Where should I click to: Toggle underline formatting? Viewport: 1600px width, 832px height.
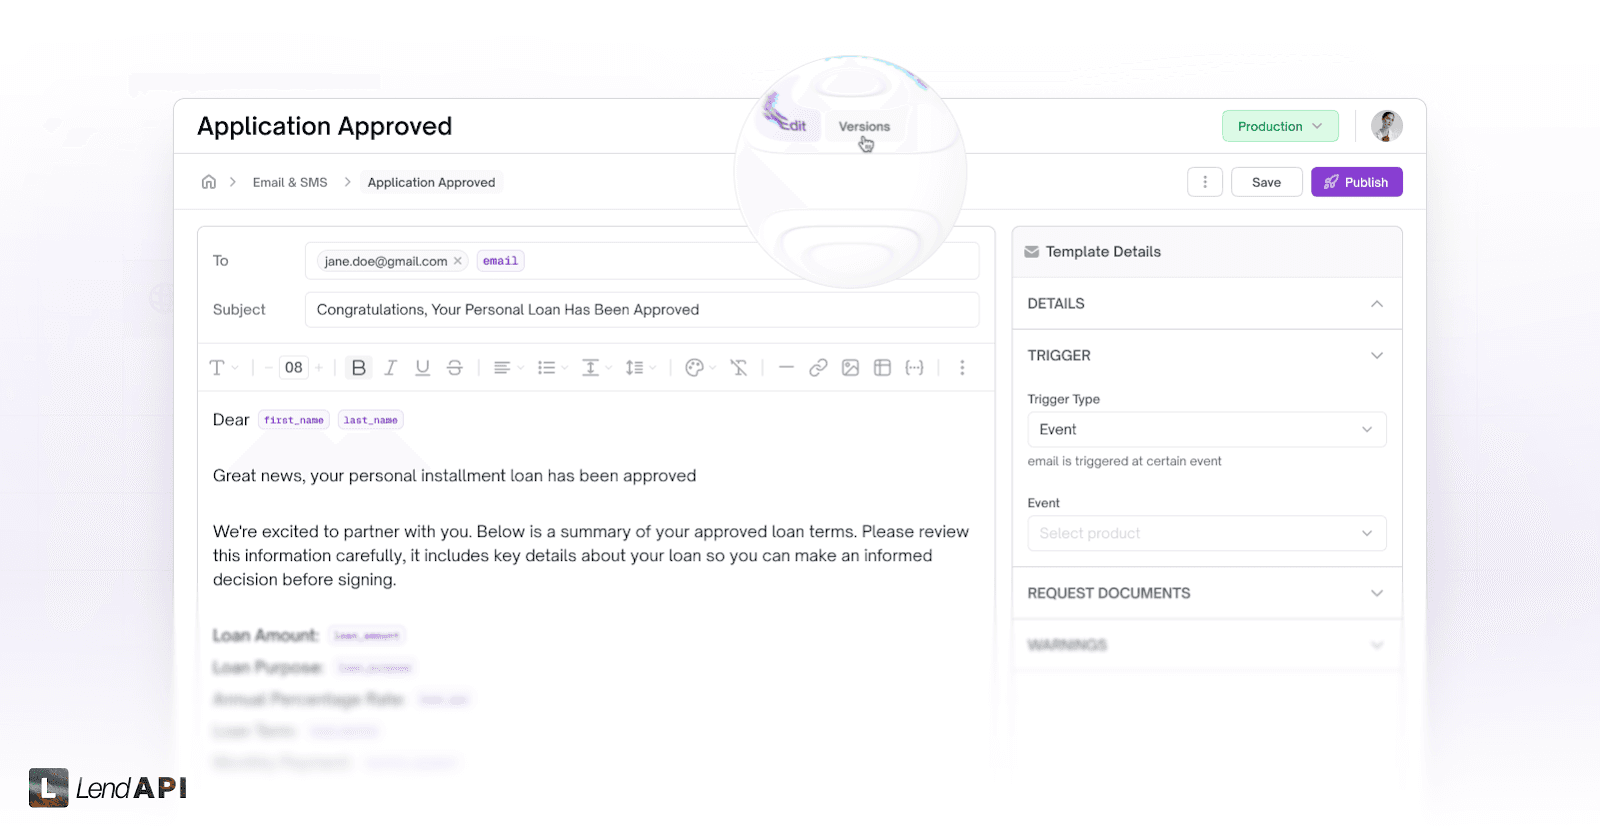pyautogui.click(x=422, y=367)
